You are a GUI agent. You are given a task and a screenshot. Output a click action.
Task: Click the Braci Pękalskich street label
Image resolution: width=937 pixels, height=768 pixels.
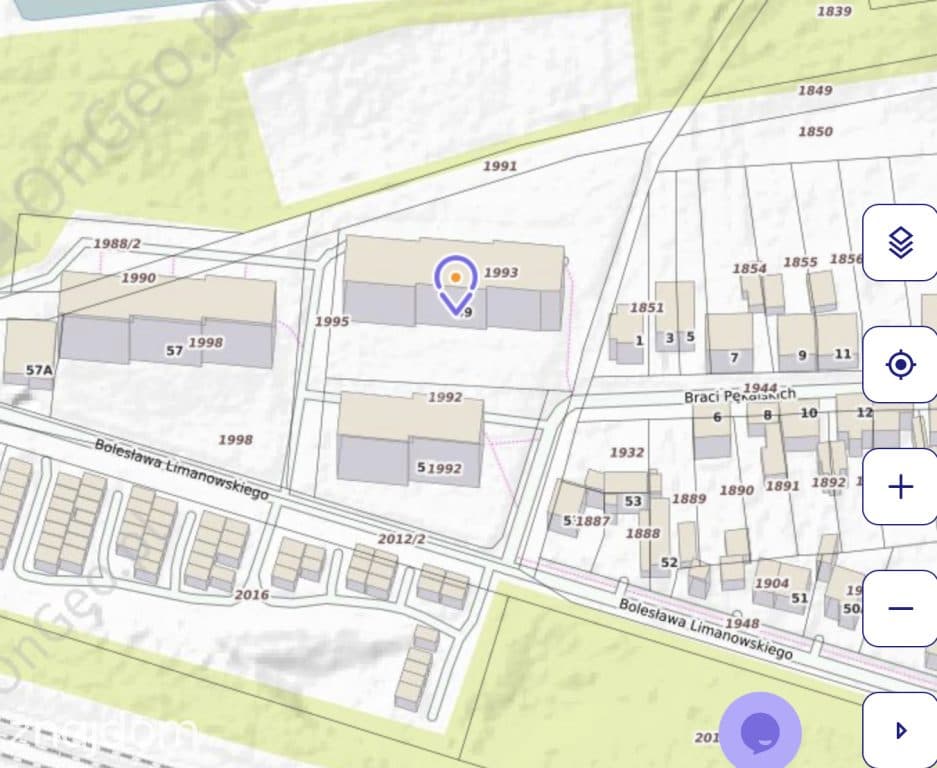click(740, 396)
